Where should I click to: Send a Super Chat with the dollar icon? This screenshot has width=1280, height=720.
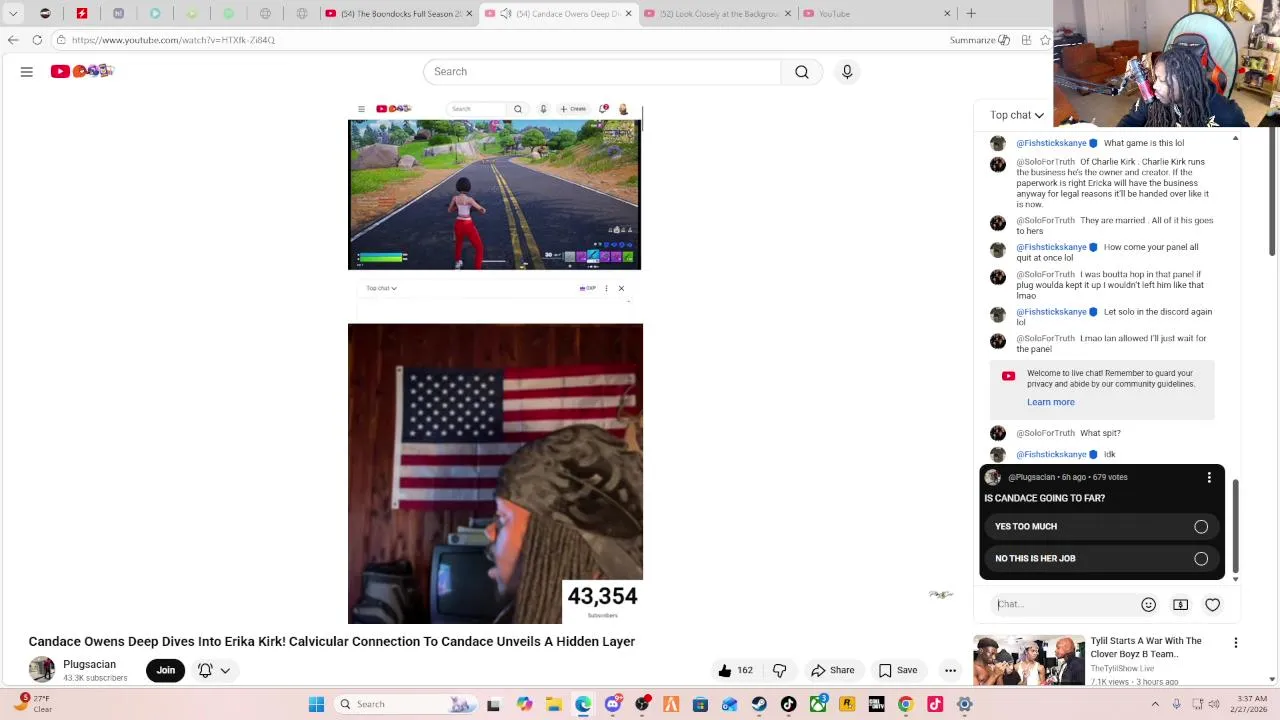point(1180,604)
